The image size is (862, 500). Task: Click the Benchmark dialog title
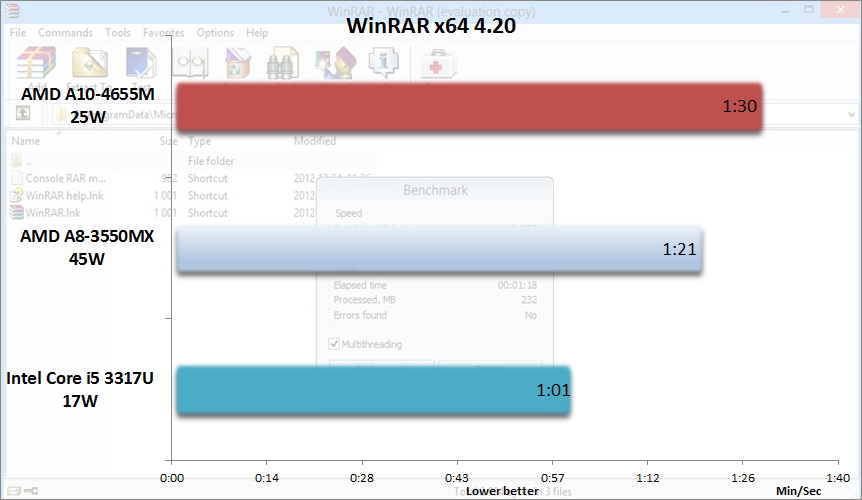click(435, 190)
